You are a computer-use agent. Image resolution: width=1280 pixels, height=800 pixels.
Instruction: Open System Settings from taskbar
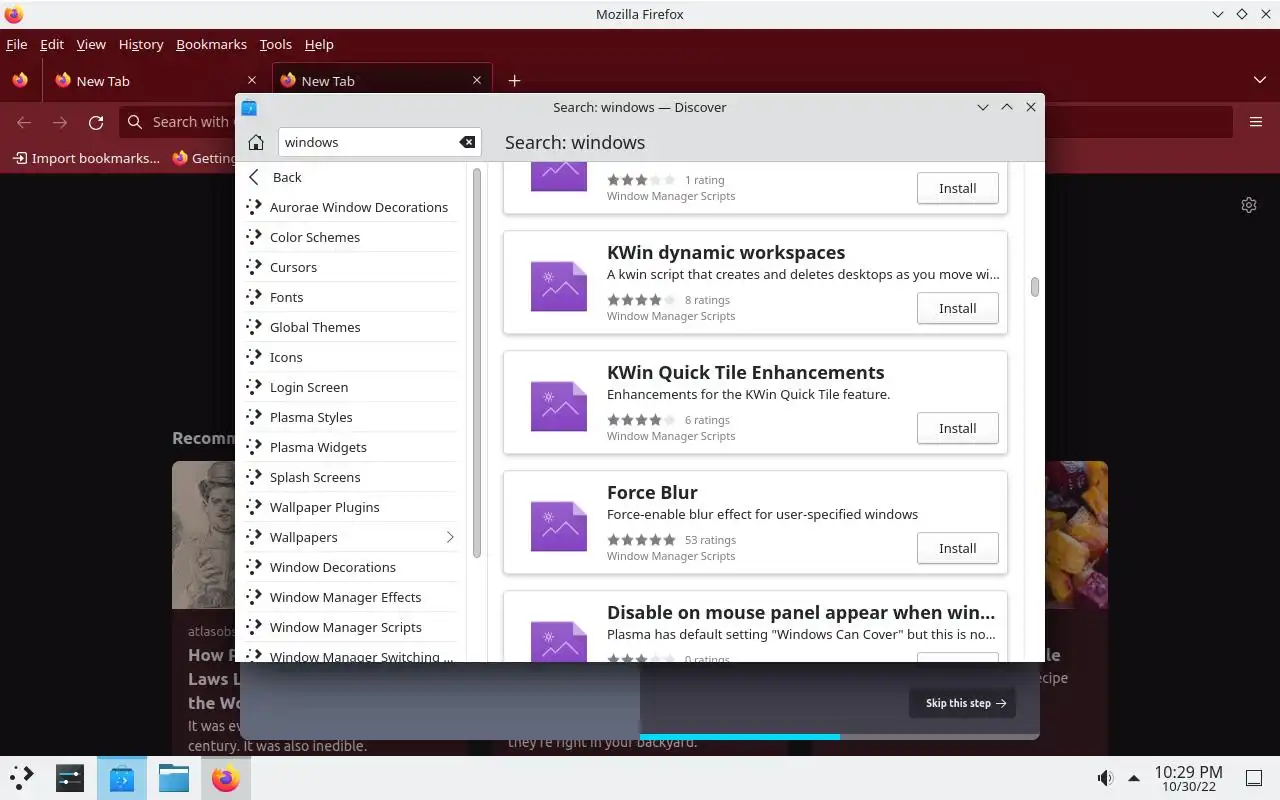(70, 777)
